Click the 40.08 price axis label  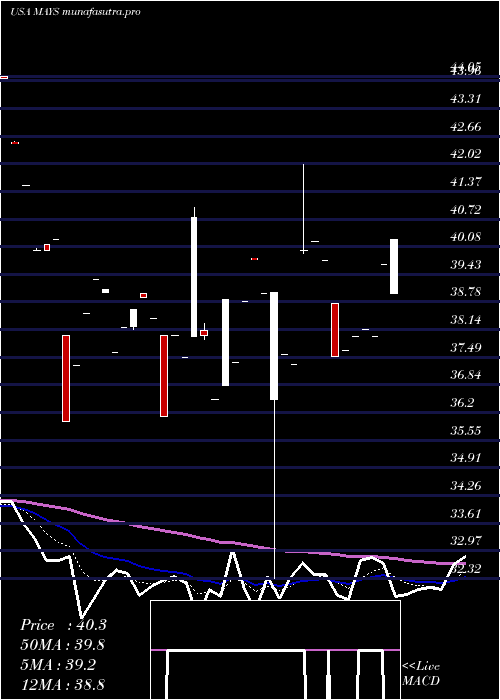tap(466, 237)
